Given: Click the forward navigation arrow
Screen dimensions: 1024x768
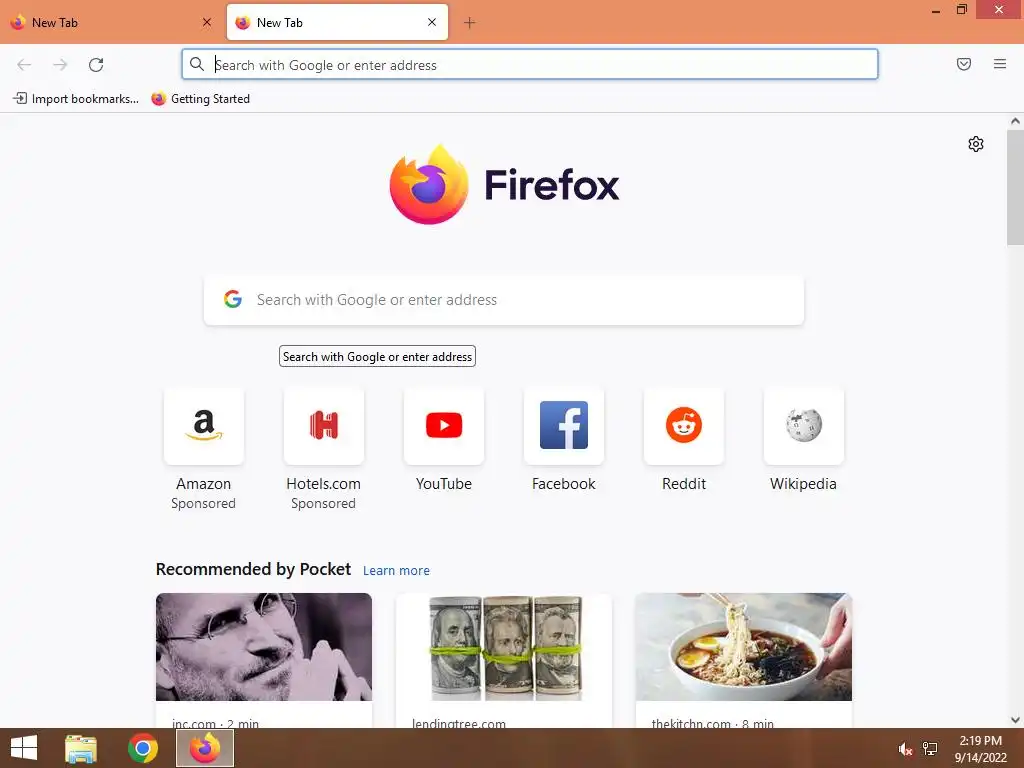Looking at the screenshot, I should tap(60, 65).
